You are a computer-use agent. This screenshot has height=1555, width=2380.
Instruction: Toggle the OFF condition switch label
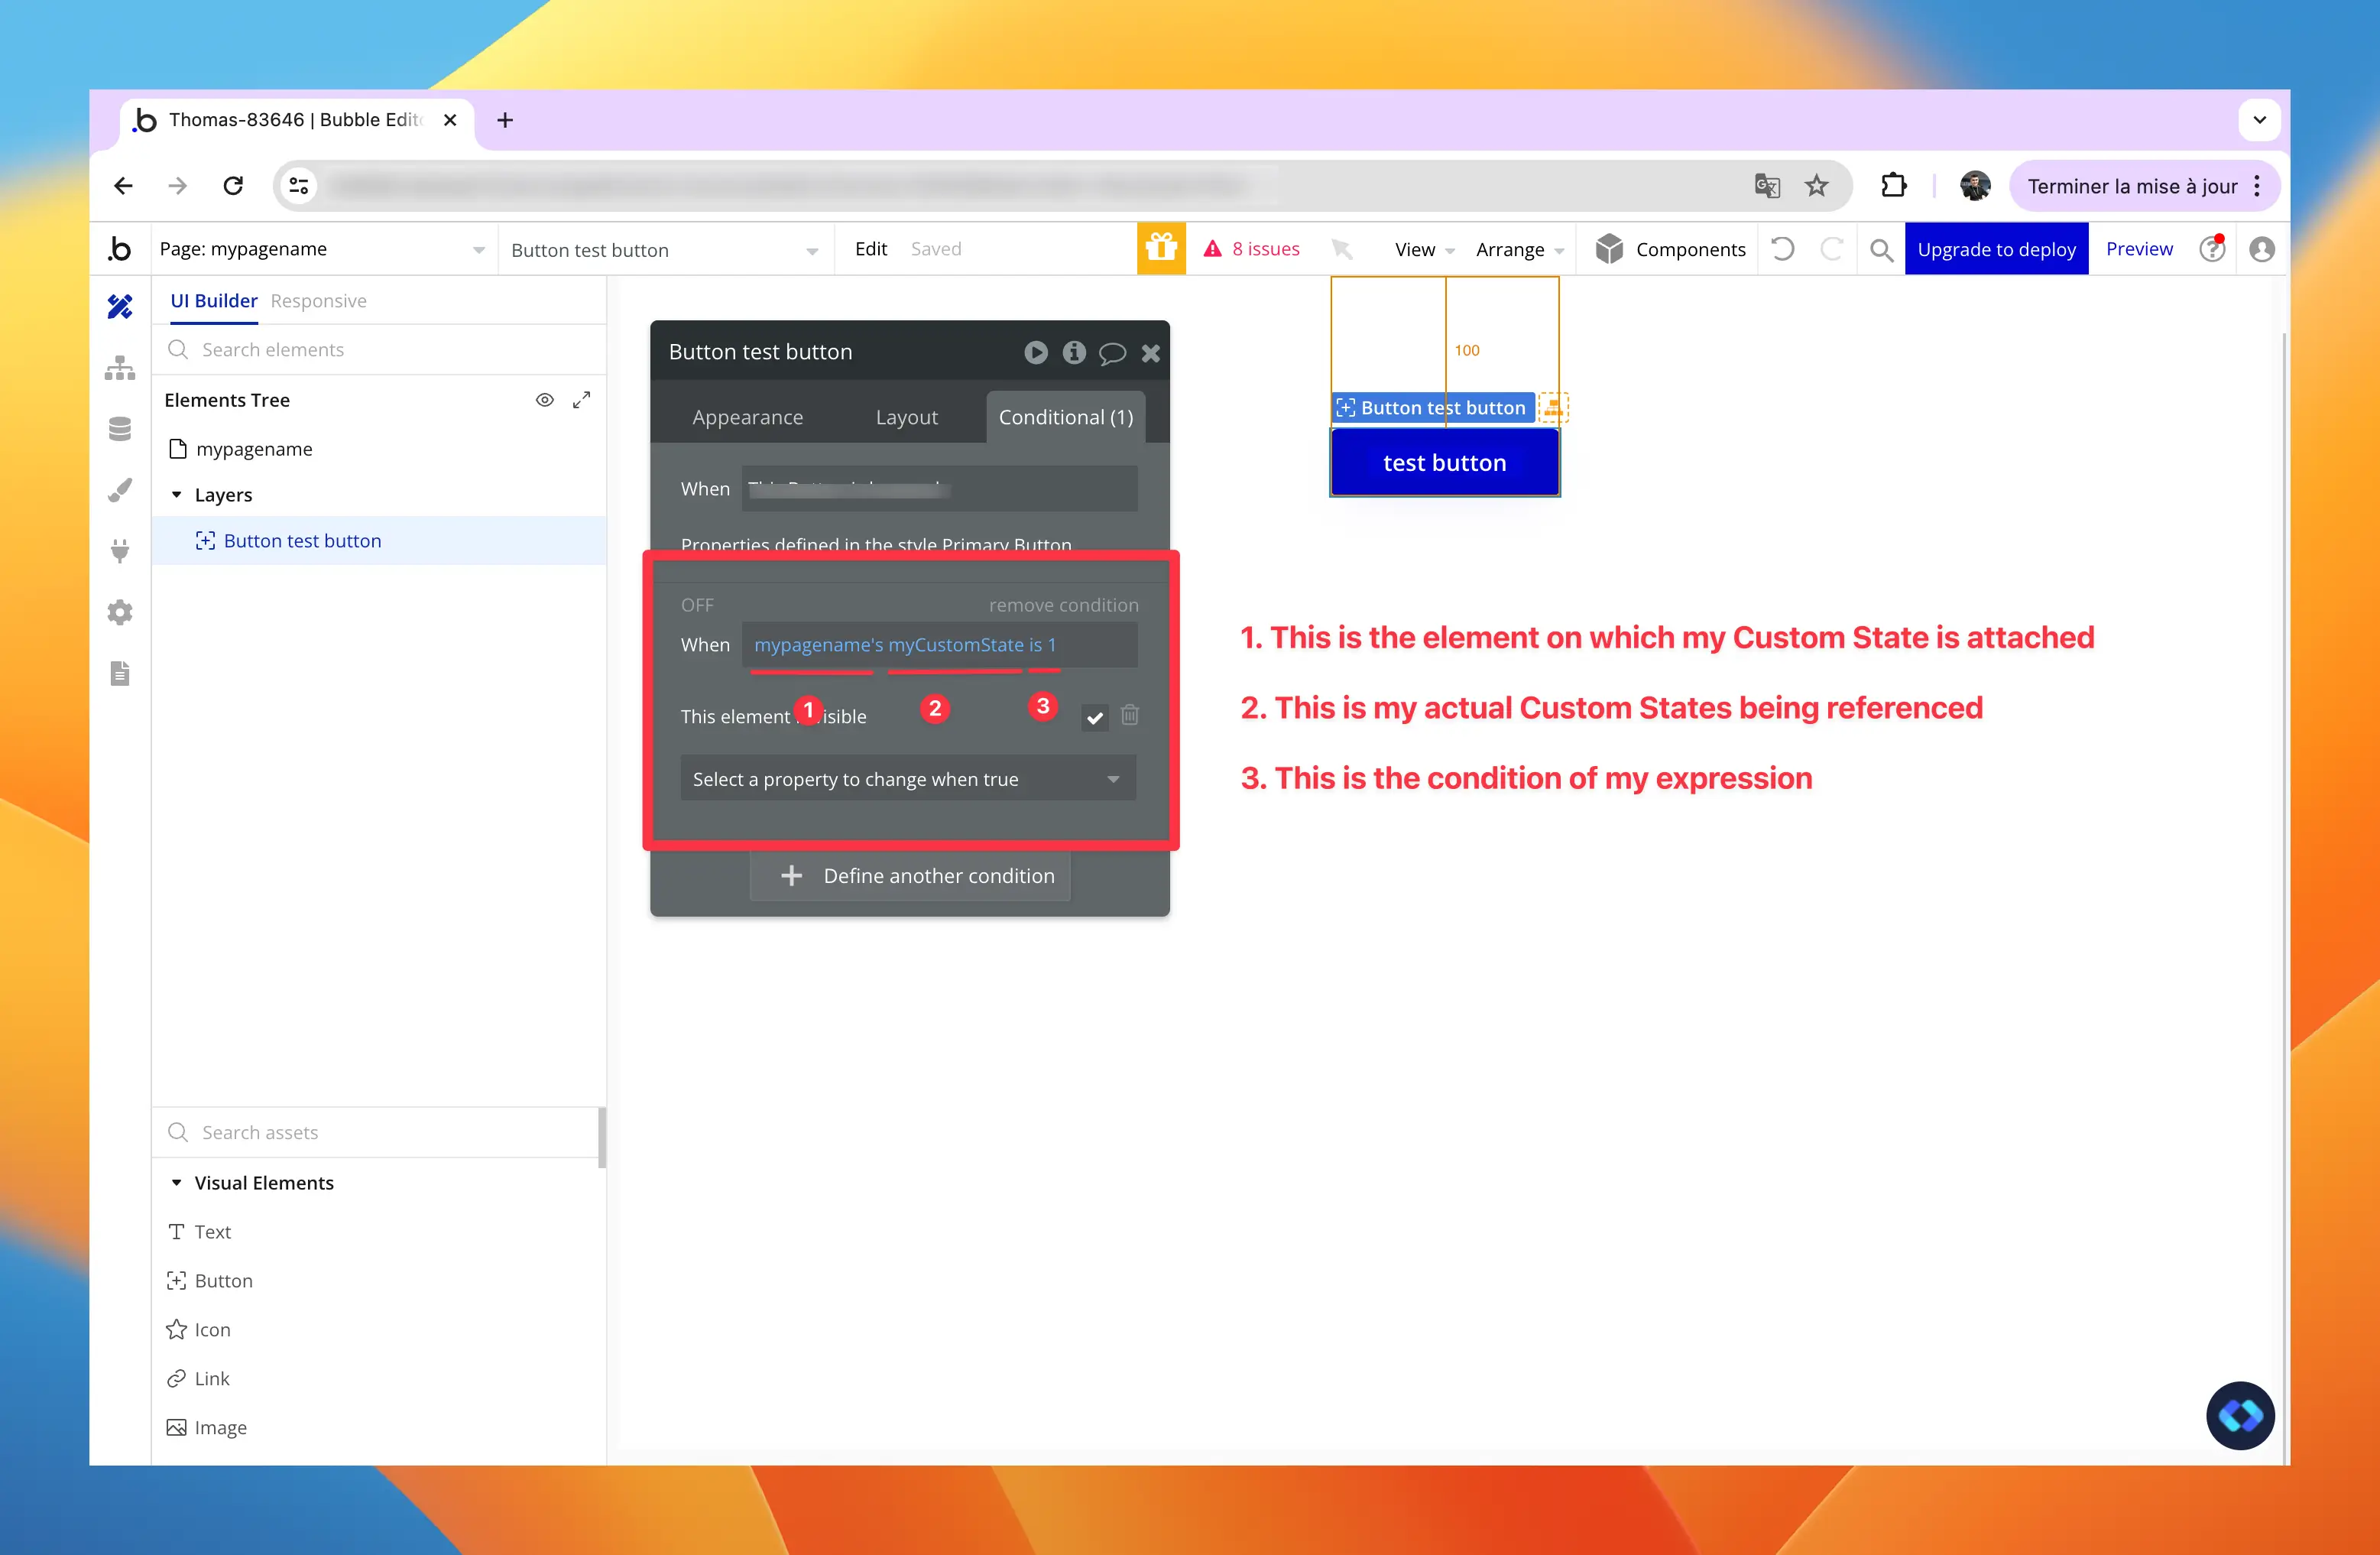tap(697, 605)
